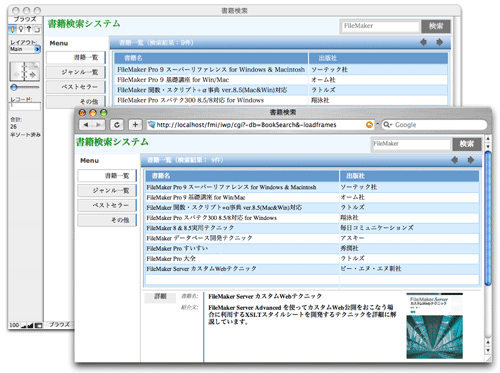Click the browser forward arrow button
This screenshot has width=500, height=373.
99,125
